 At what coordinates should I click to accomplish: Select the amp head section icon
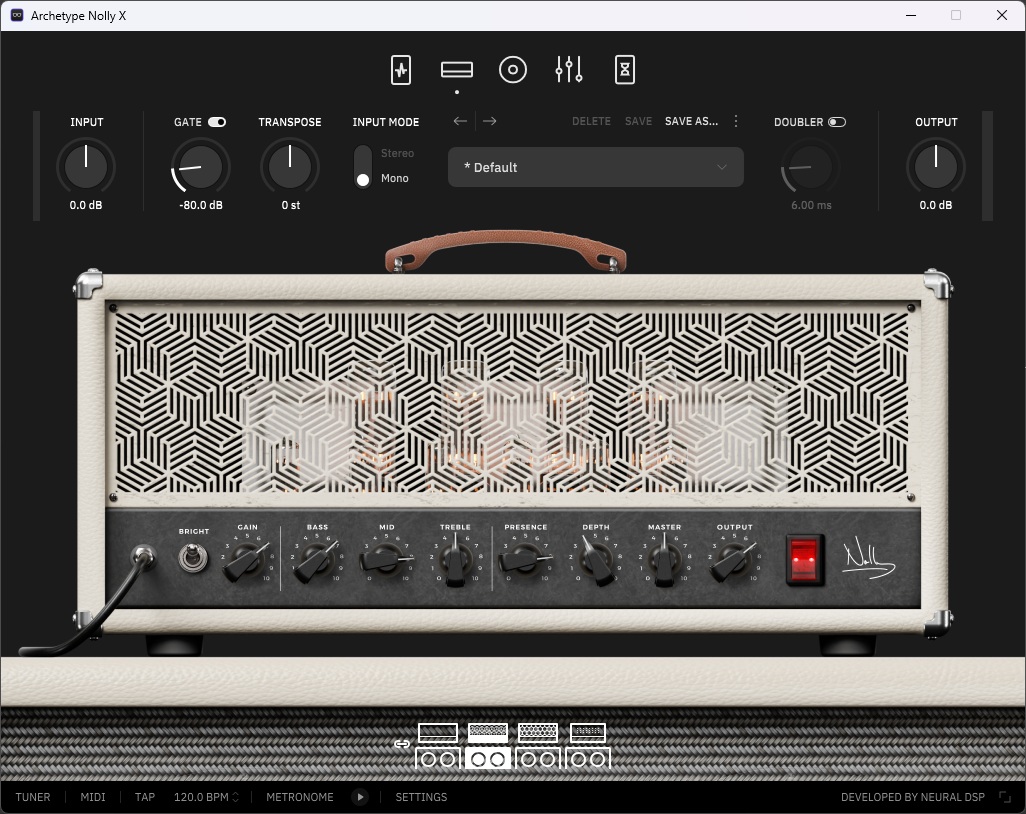pyautogui.click(x=457, y=69)
